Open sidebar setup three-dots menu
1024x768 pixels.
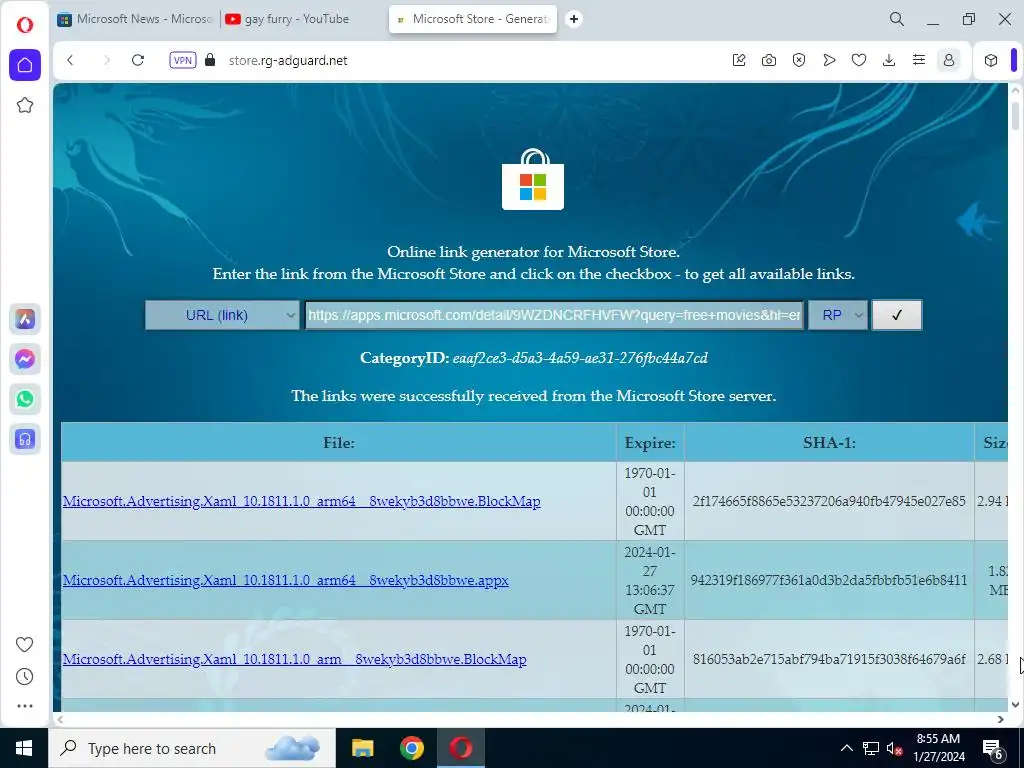click(25, 706)
